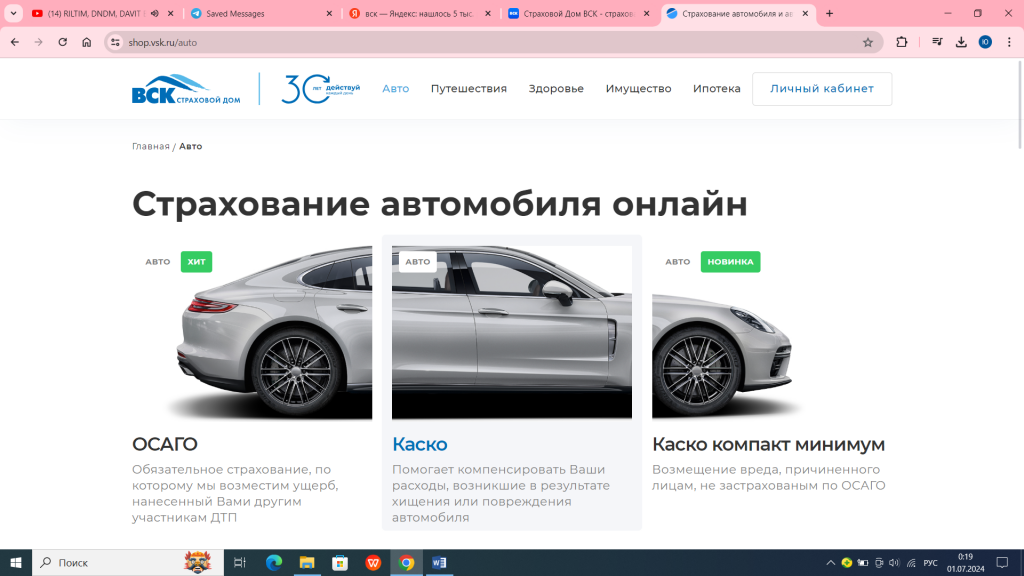1024x576 pixels.
Task: Open the ОСАГО car image
Action: 252,332
